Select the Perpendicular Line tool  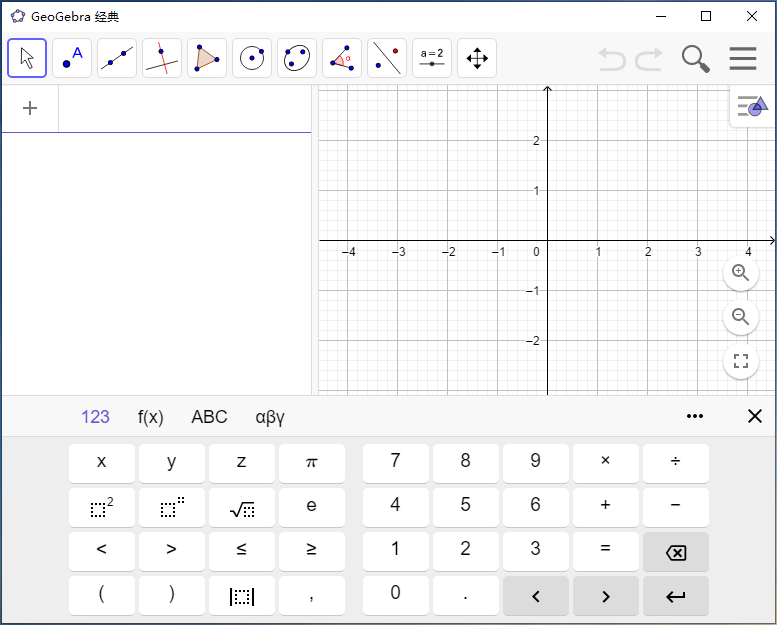(162, 58)
